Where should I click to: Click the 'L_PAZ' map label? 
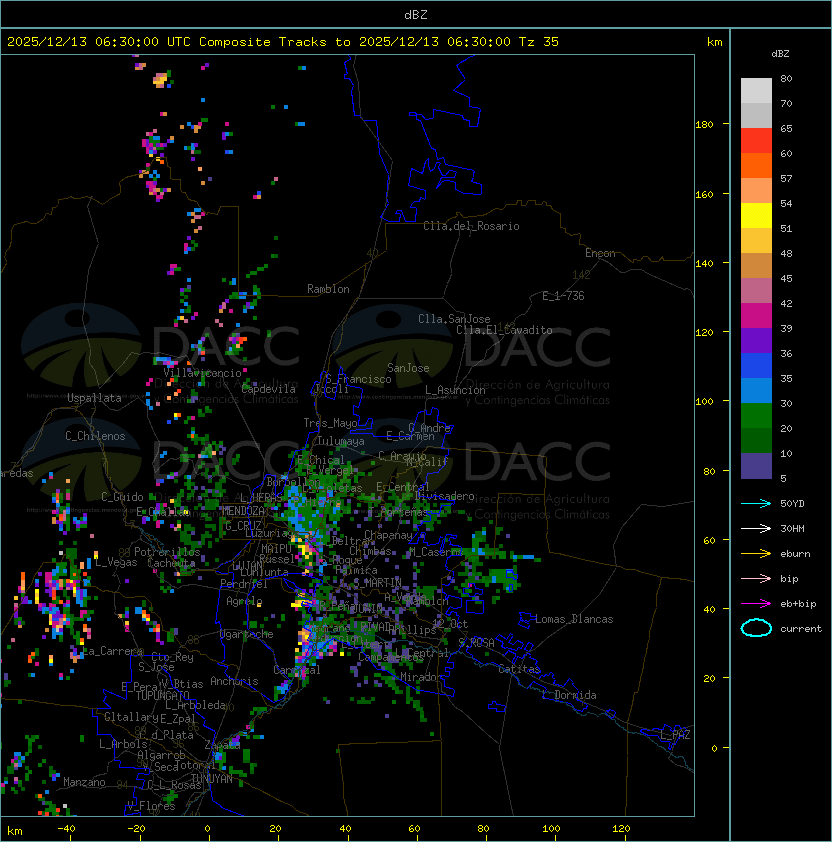pyautogui.click(x=675, y=735)
